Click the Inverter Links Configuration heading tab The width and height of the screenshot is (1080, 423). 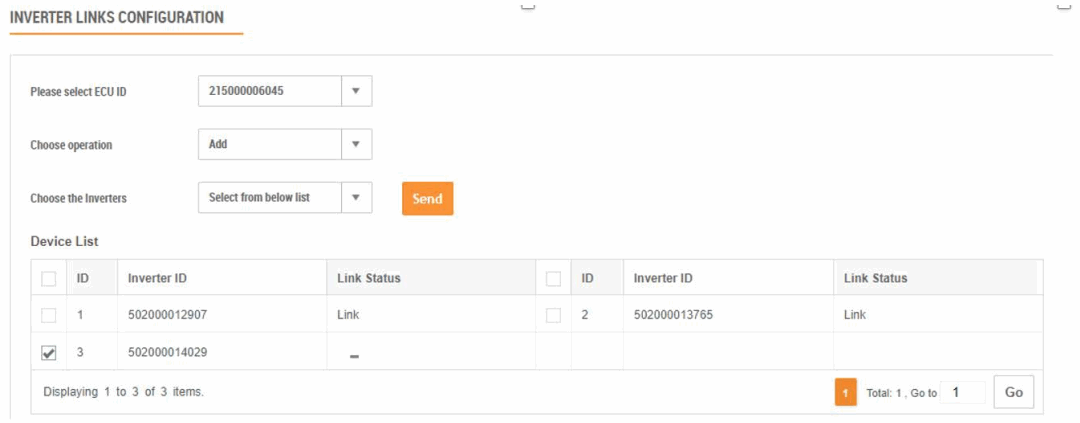pyautogui.click(x=117, y=18)
